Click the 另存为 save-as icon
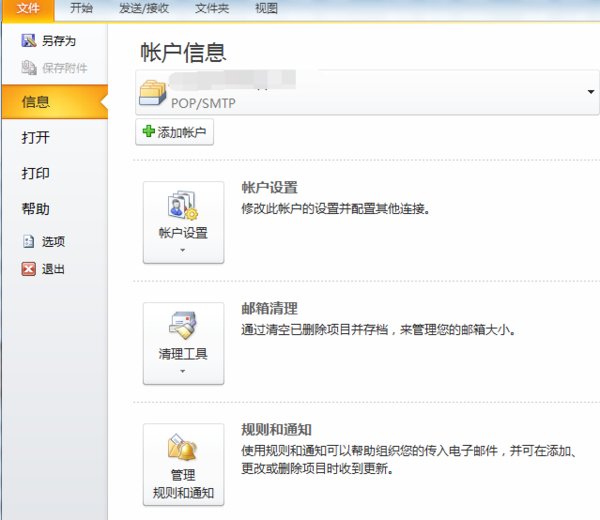 pyautogui.click(x=29, y=41)
